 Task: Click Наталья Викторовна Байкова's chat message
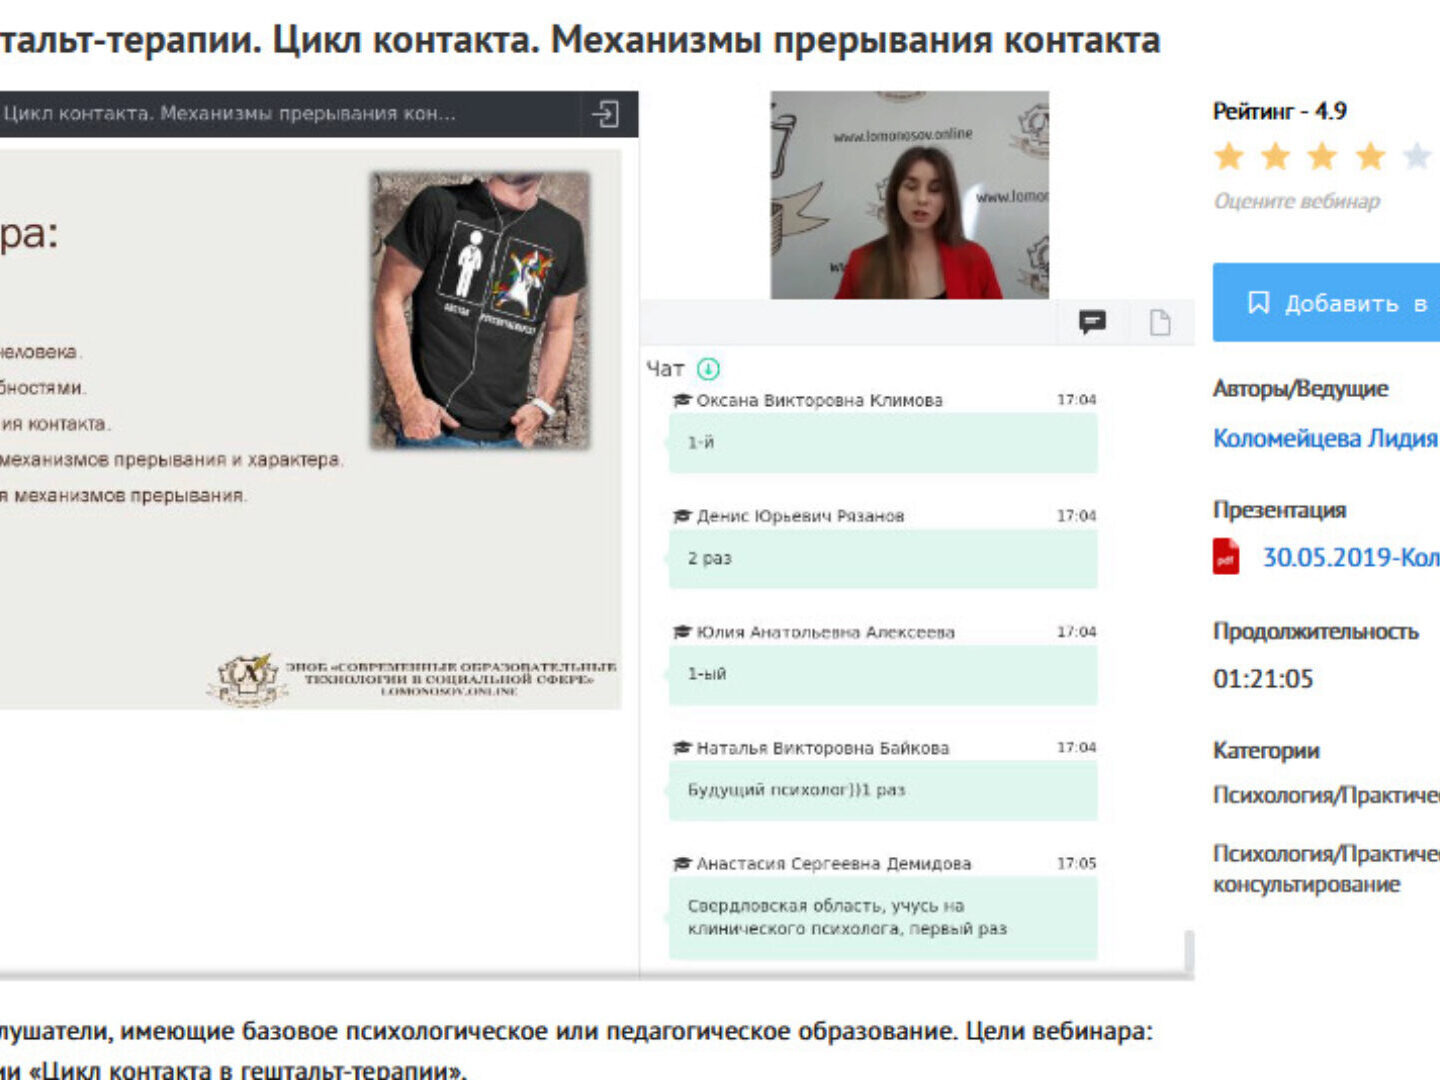(x=882, y=790)
